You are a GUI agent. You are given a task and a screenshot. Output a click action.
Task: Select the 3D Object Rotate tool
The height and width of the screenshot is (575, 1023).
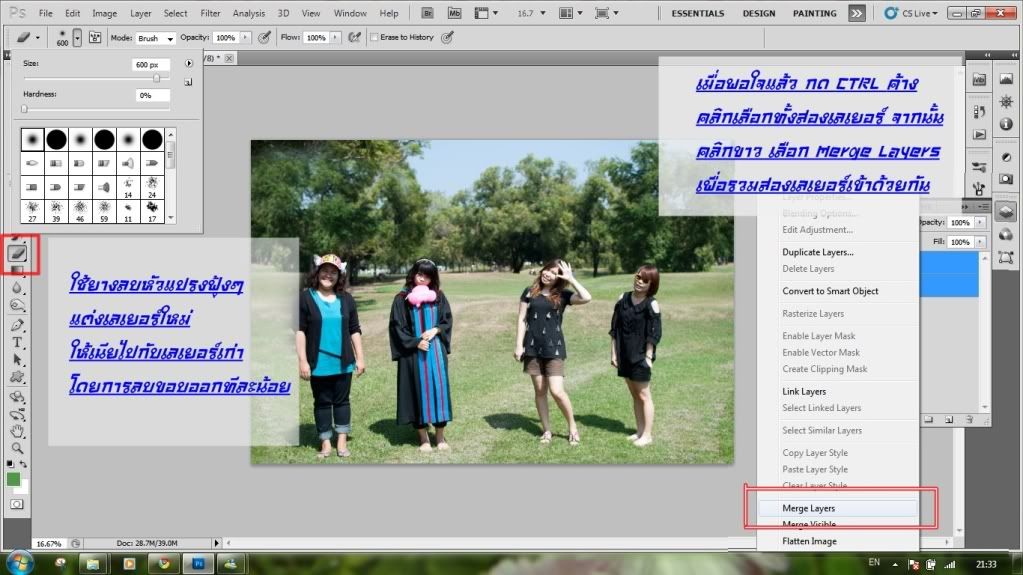tap(18, 397)
